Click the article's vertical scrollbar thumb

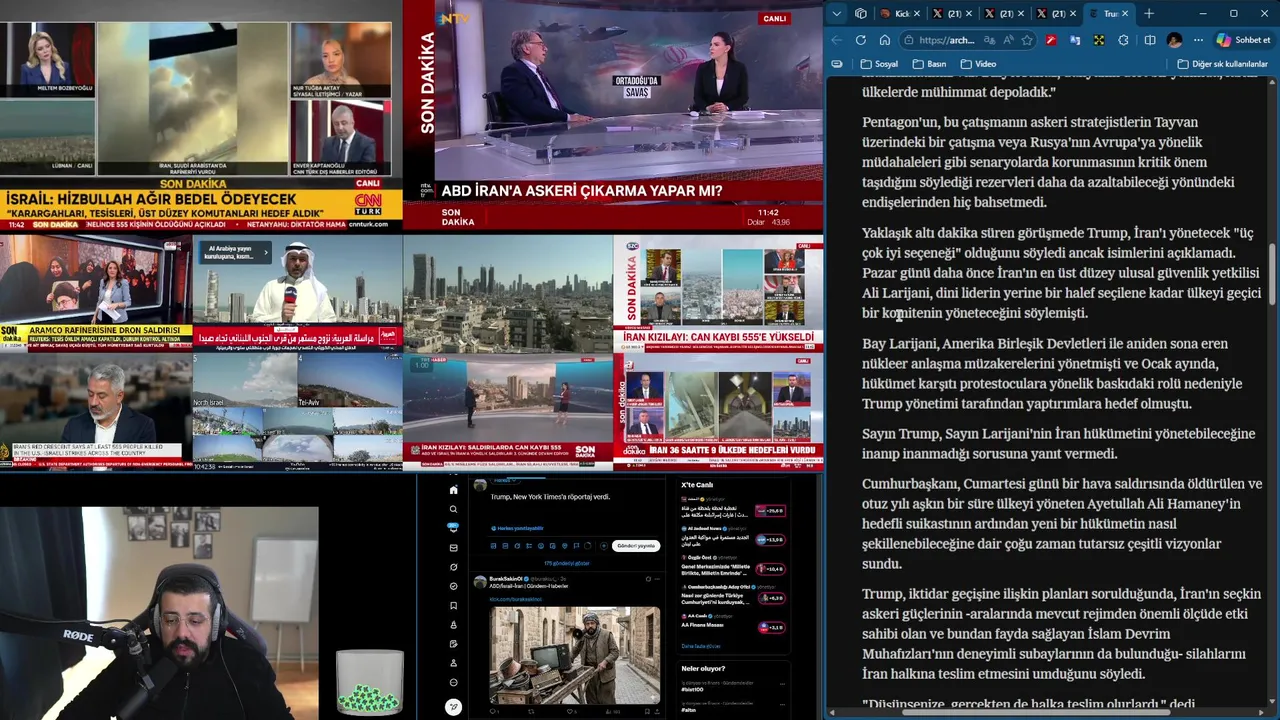[1274, 272]
